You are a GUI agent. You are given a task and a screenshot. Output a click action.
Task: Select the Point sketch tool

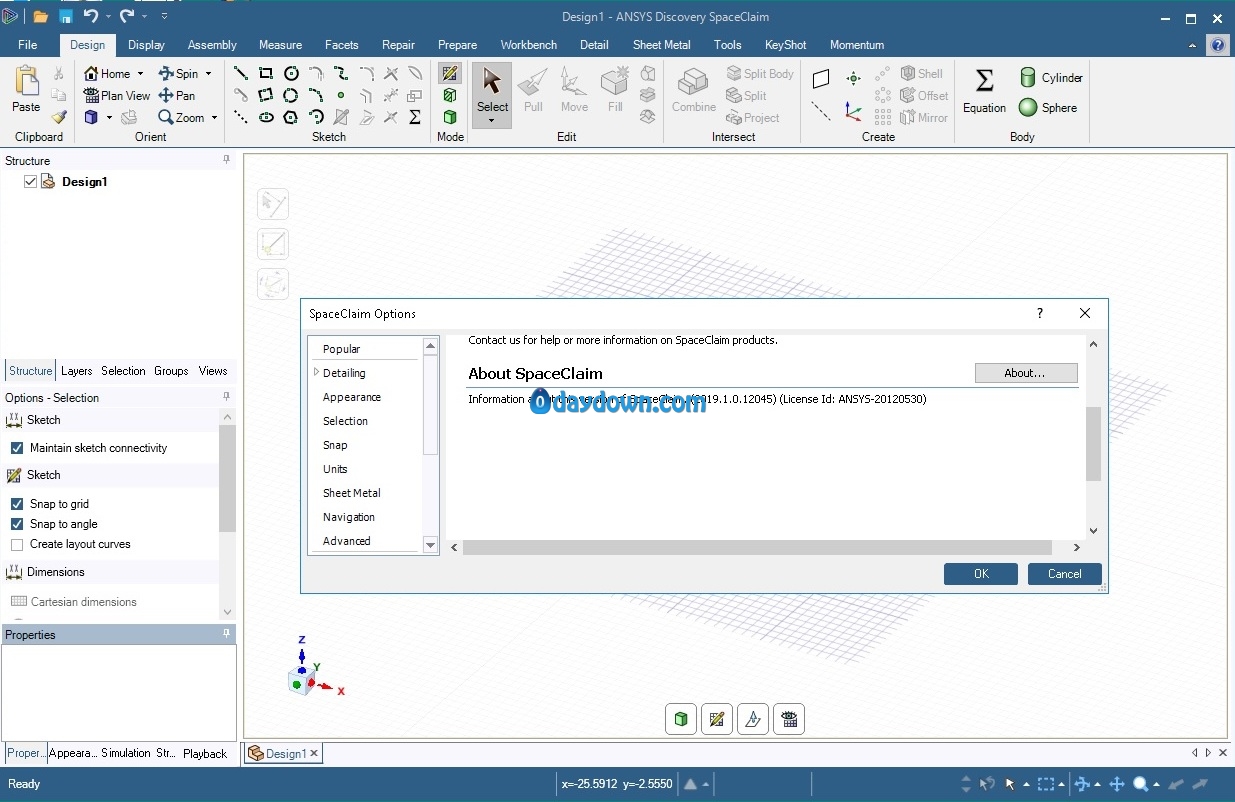click(341, 95)
